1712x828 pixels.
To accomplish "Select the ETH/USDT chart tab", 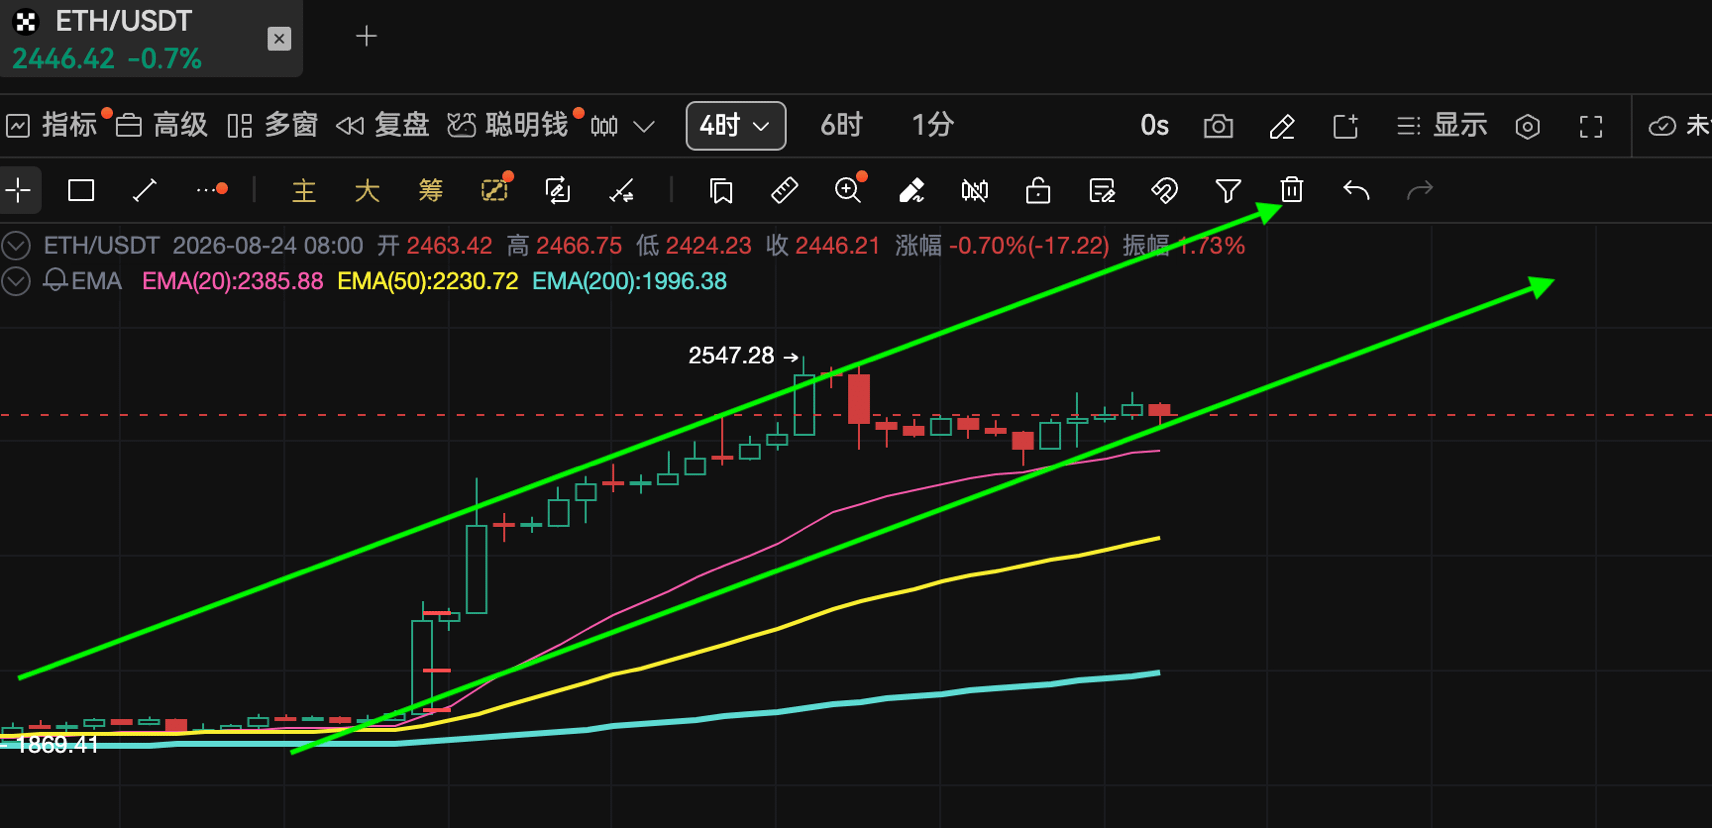I will 151,38.
